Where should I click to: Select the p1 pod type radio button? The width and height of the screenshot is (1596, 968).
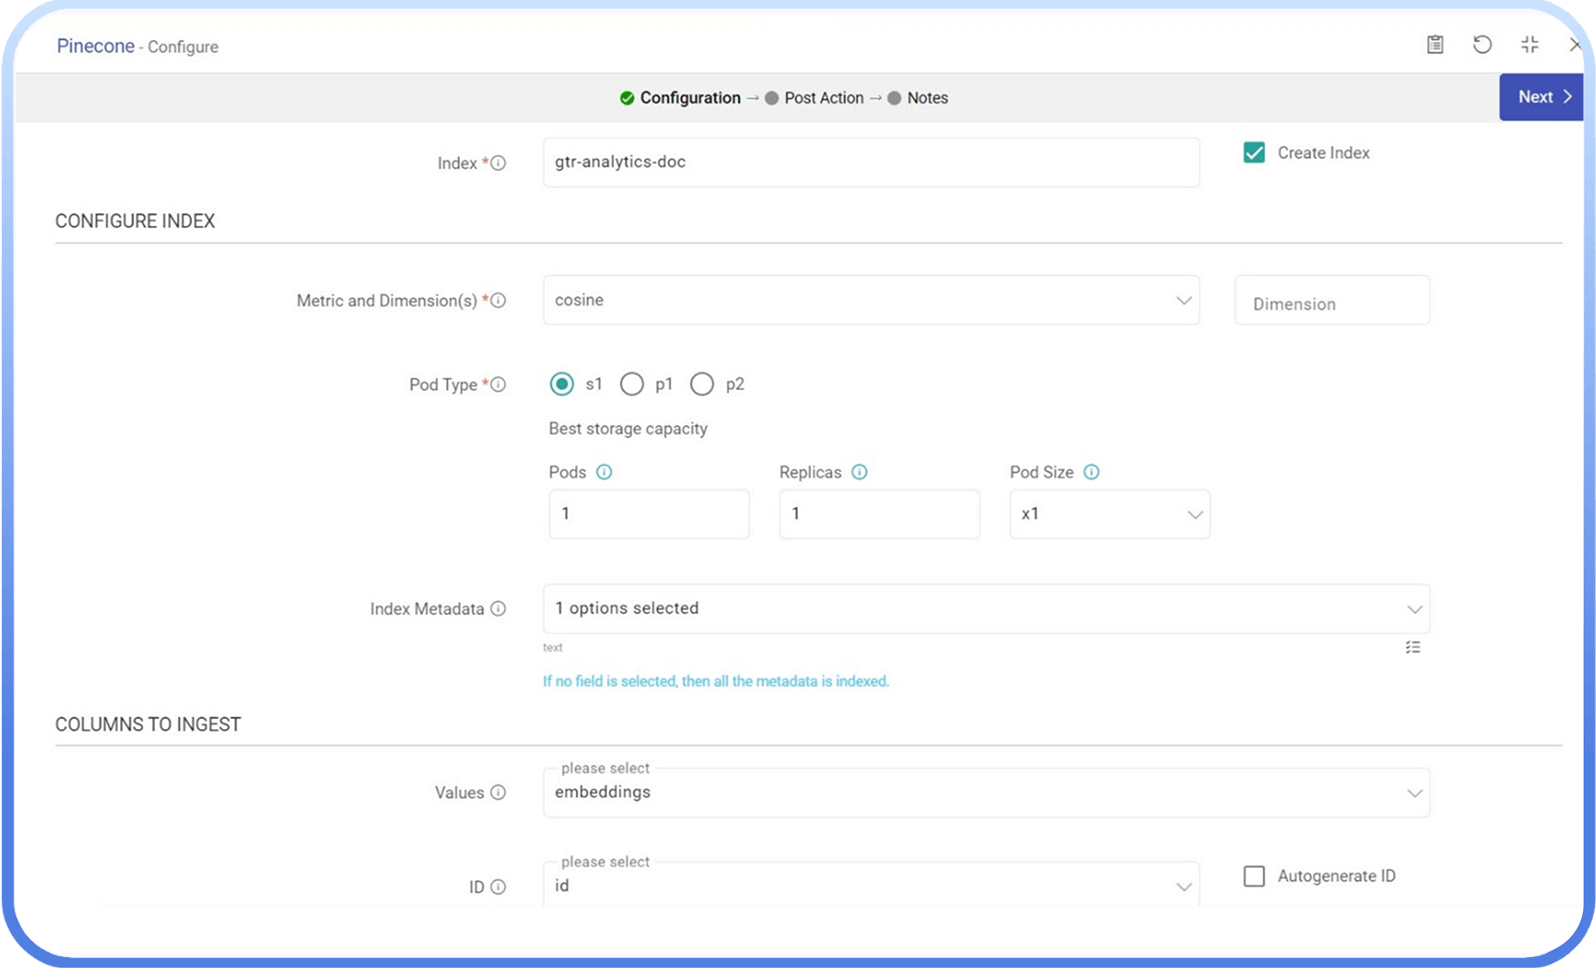(x=632, y=384)
